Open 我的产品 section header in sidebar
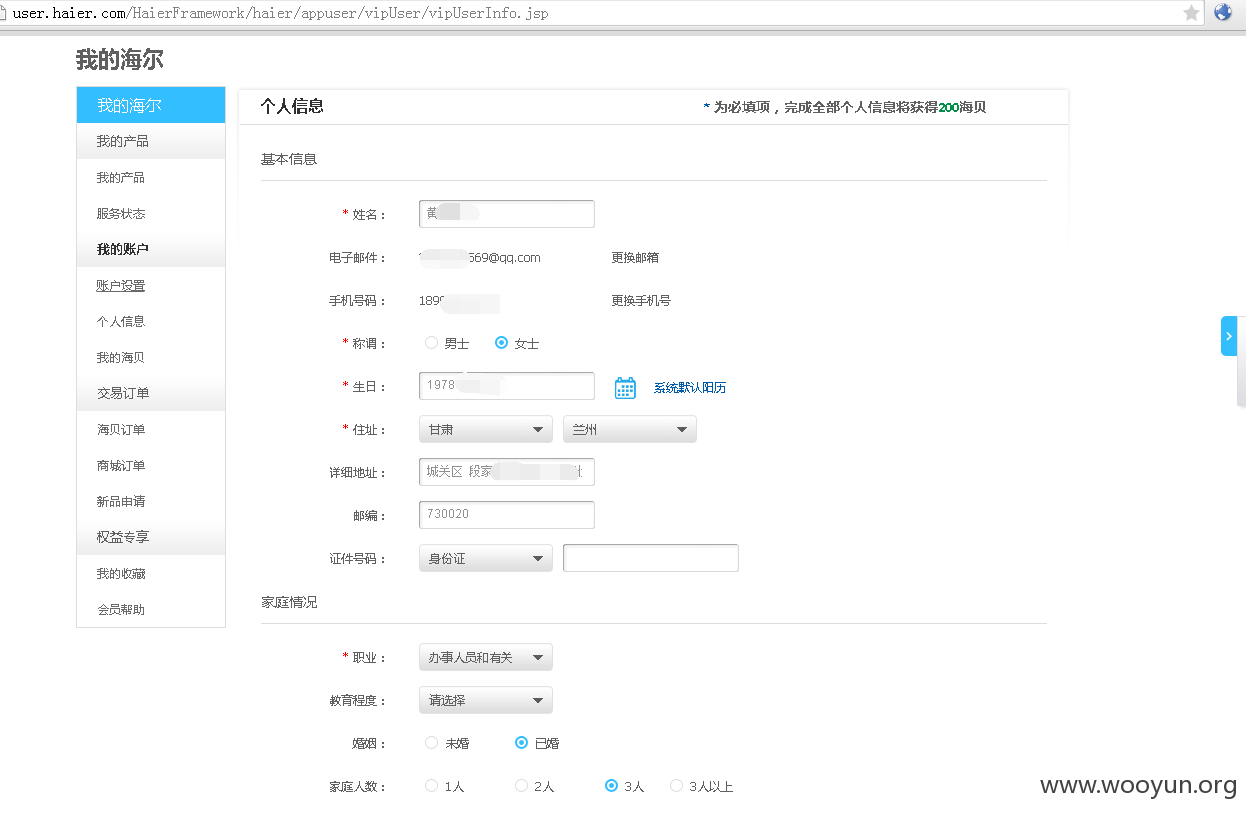 [151, 141]
